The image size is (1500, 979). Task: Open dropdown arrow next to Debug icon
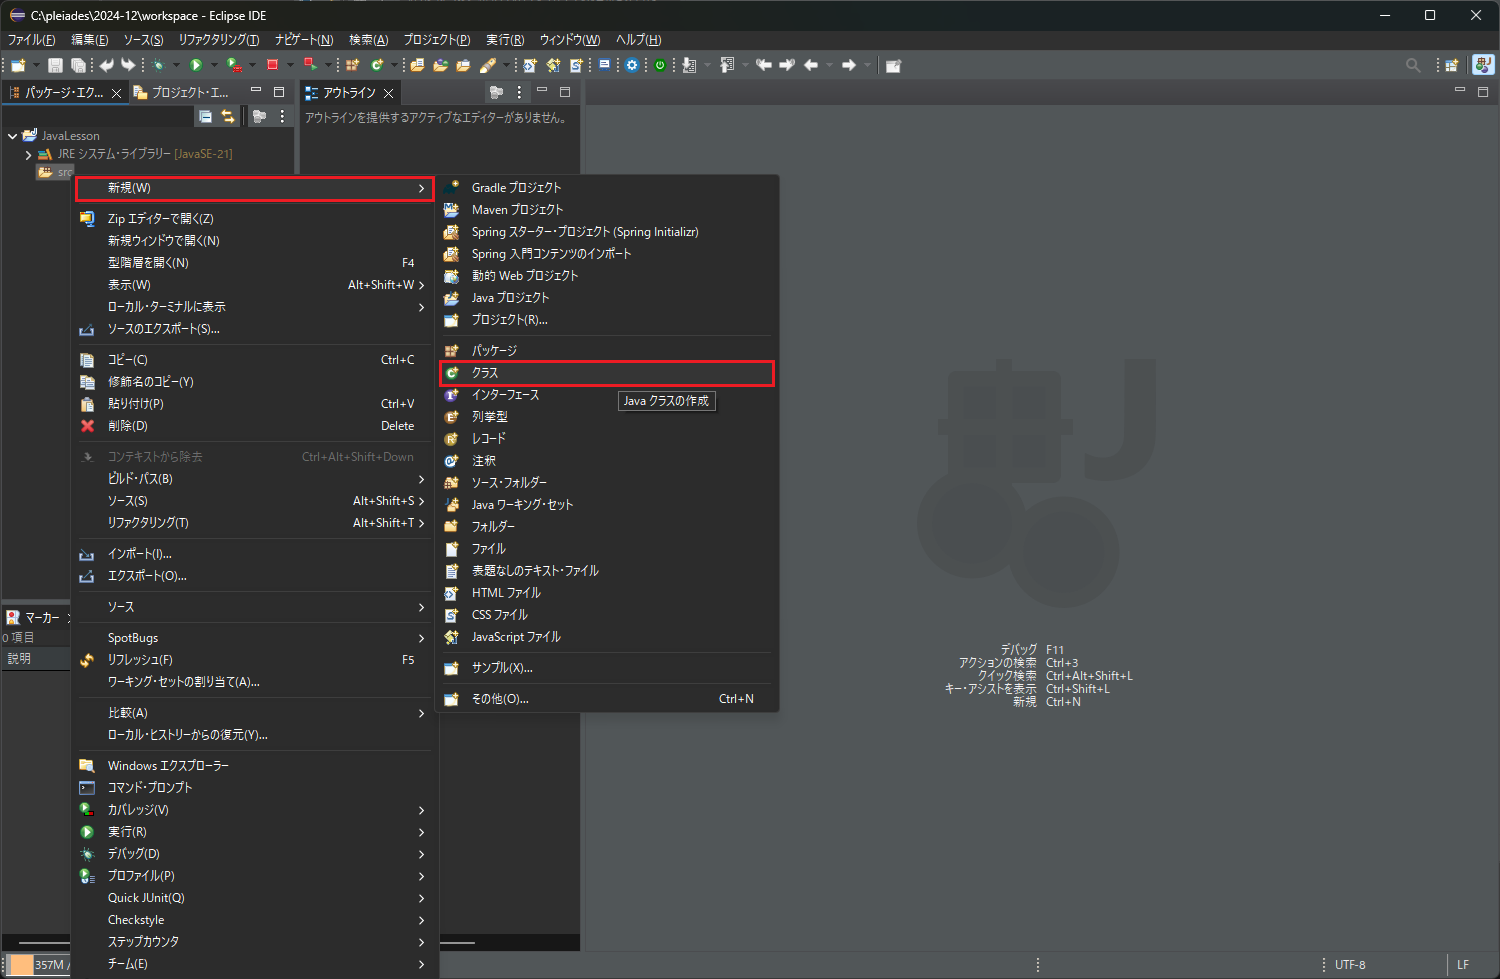176,65
